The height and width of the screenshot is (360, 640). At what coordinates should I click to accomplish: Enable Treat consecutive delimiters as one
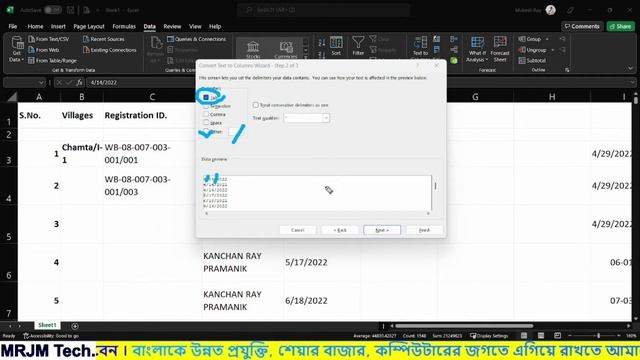(x=256, y=105)
